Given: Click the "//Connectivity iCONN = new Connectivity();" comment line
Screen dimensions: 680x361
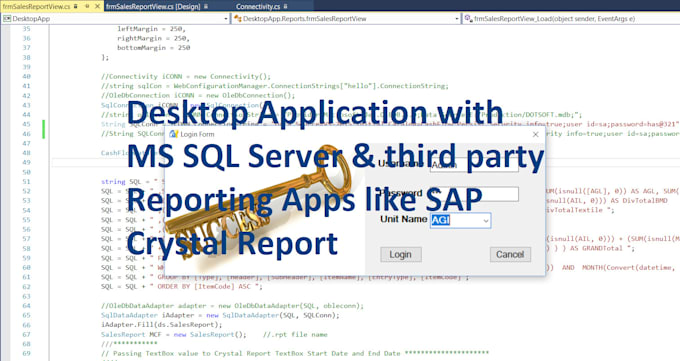Looking at the screenshot, I should (x=186, y=76).
